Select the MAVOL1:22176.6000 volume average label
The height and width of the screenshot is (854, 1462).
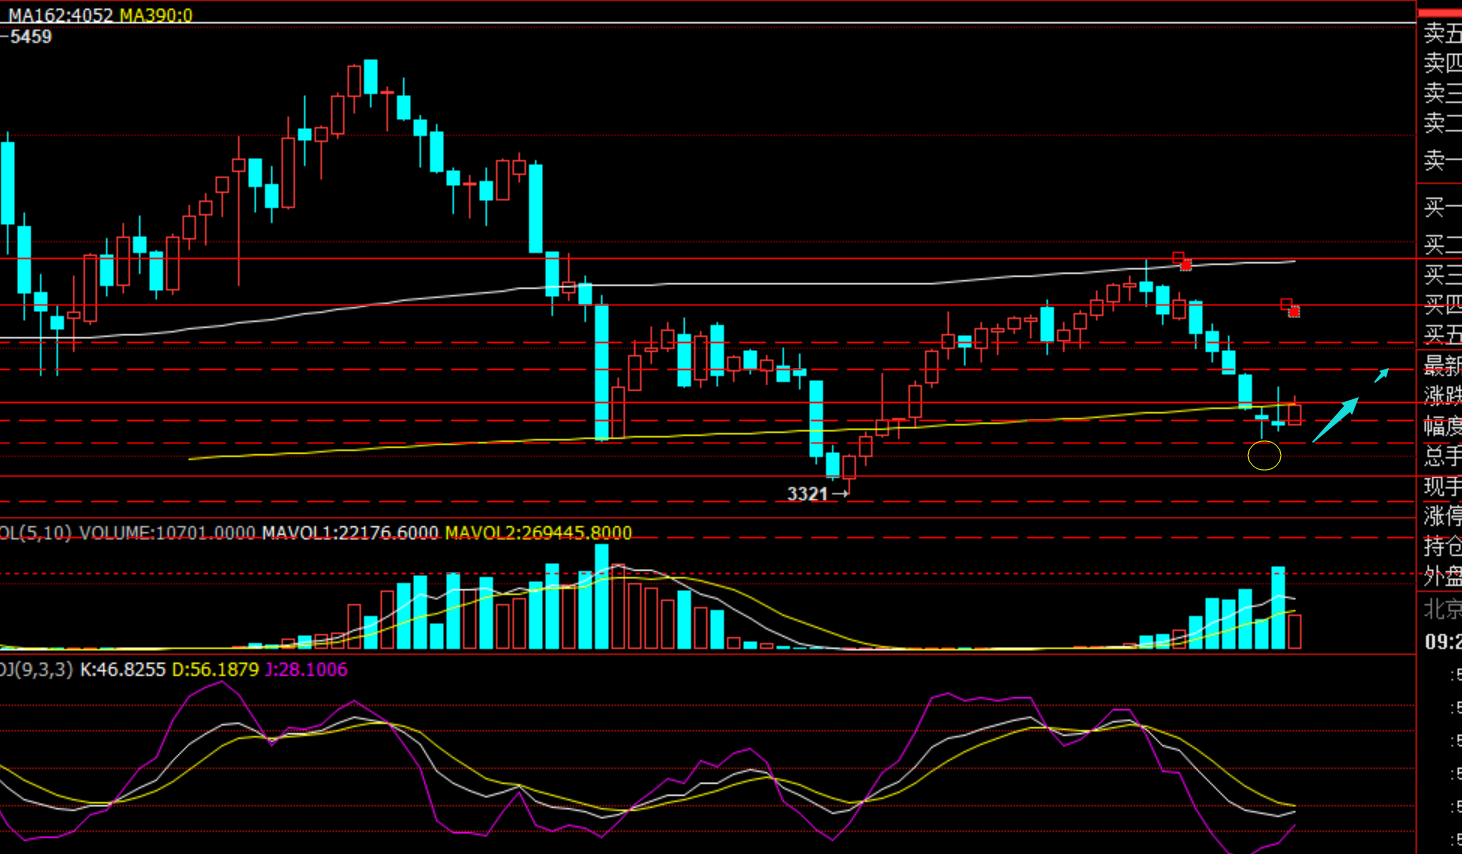coord(350,533)
